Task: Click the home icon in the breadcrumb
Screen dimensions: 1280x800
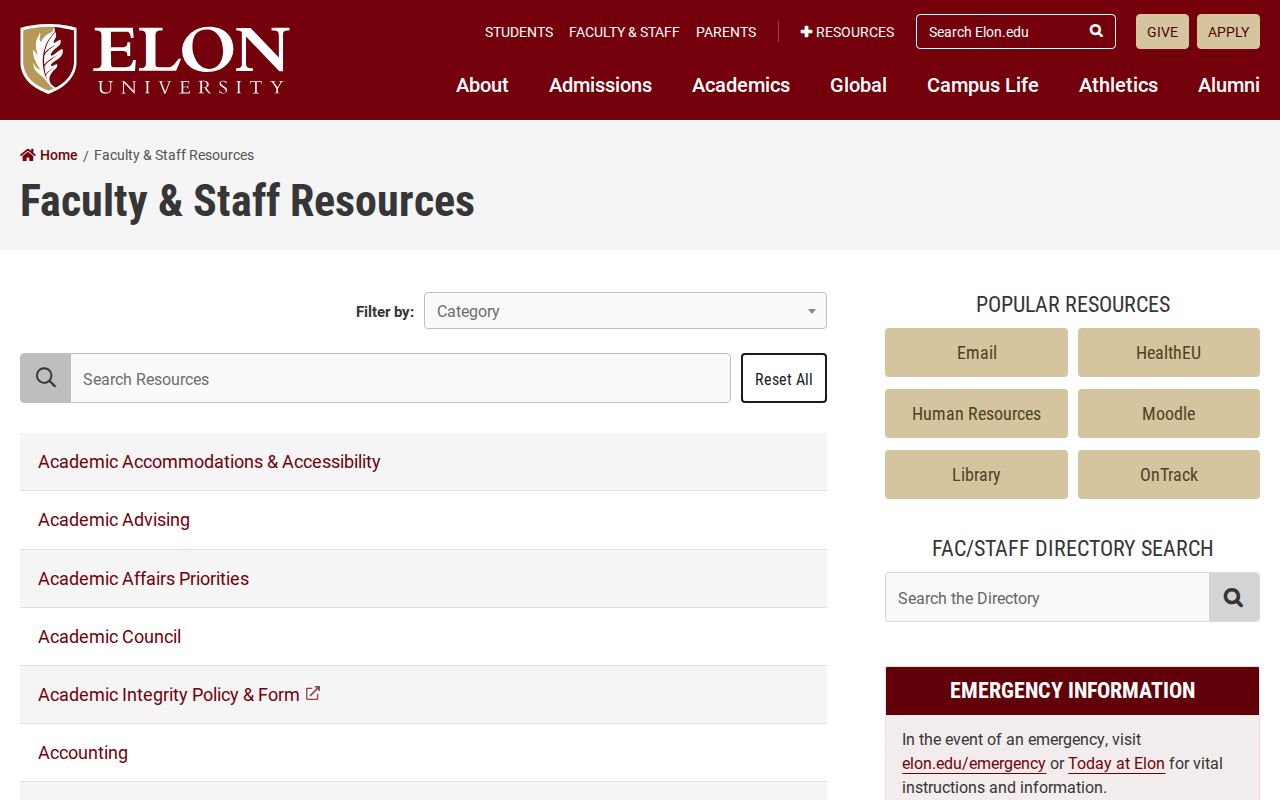Action: point(28,155)
